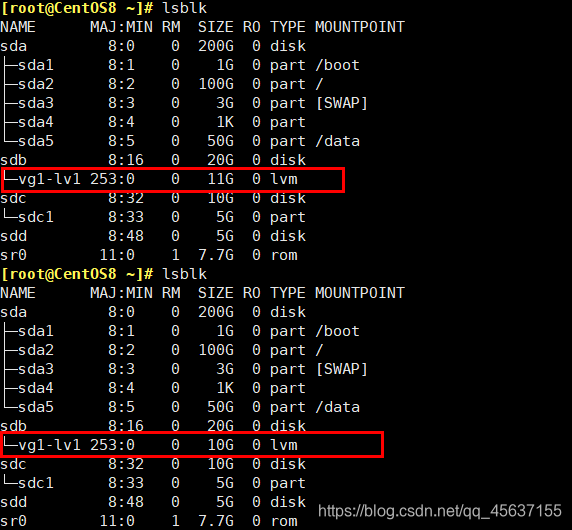Viewport: 572px width, 530px height.
Task: Select the first lsblk command at the prompt
Action: [x=185, y=8]
